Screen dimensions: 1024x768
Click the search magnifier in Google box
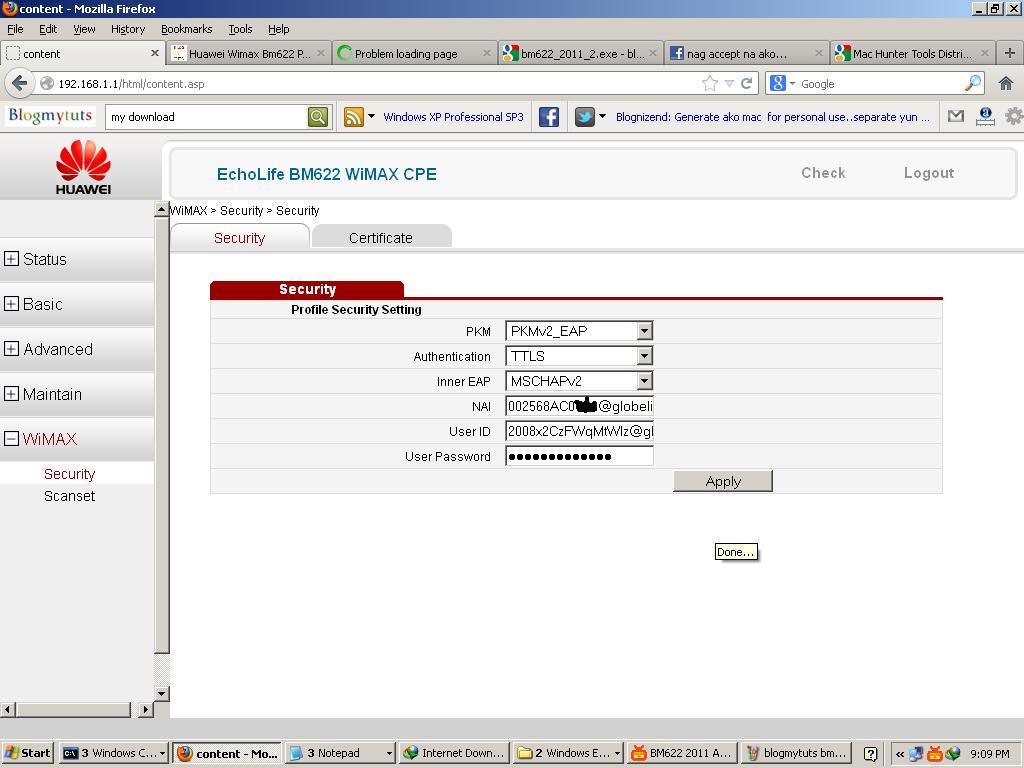973,83
